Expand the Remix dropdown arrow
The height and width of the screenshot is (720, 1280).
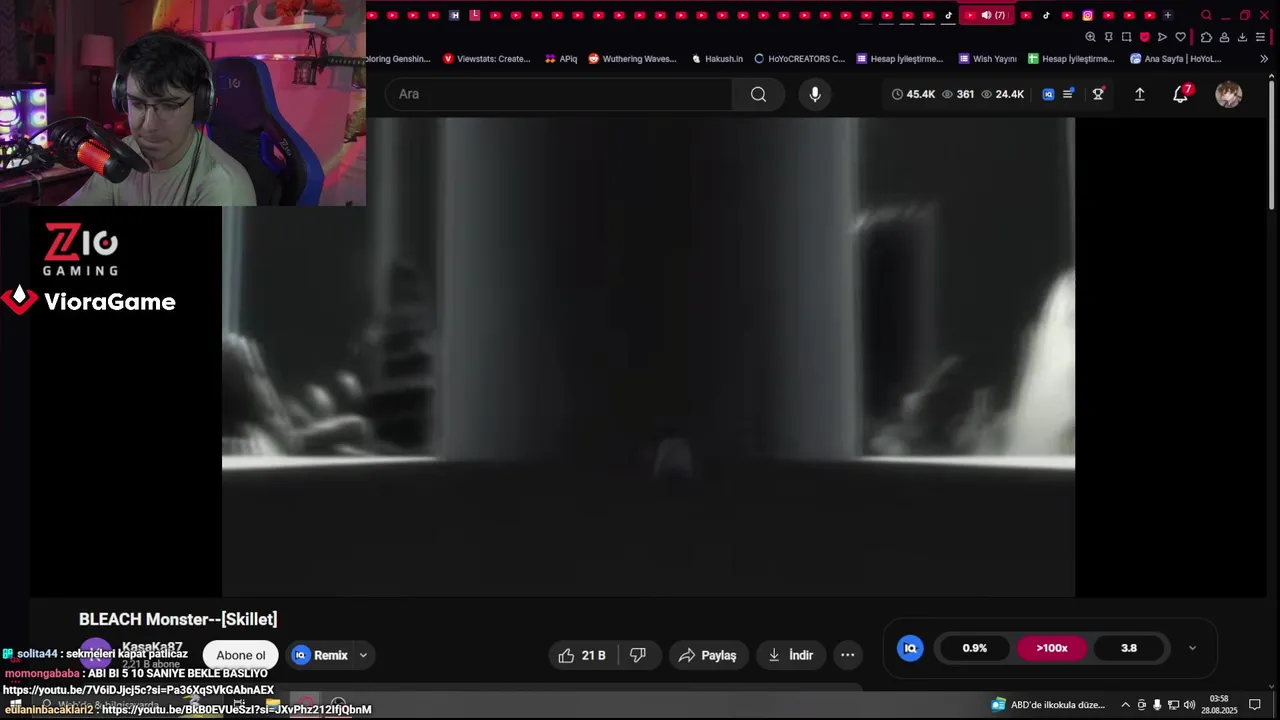click(363, 655)
